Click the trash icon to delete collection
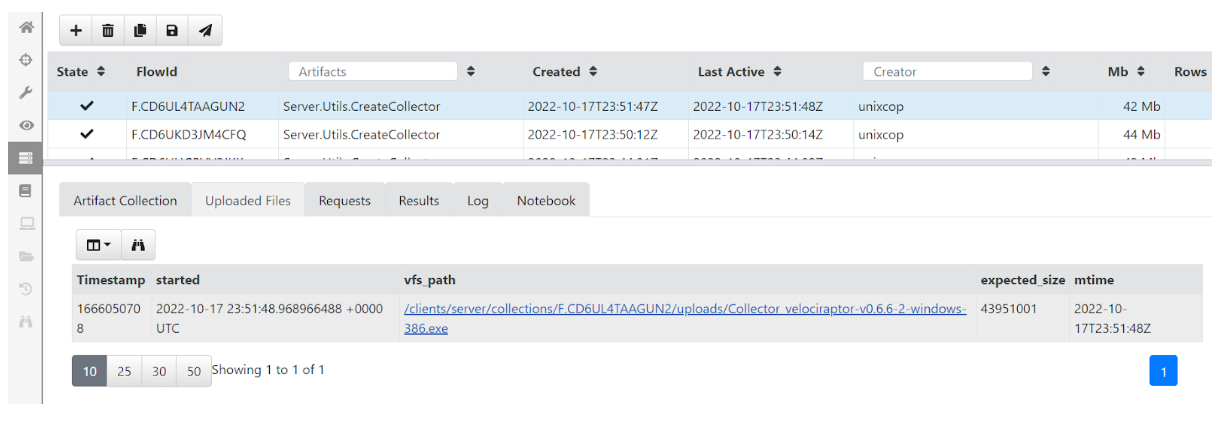 [x=108, y=31]
